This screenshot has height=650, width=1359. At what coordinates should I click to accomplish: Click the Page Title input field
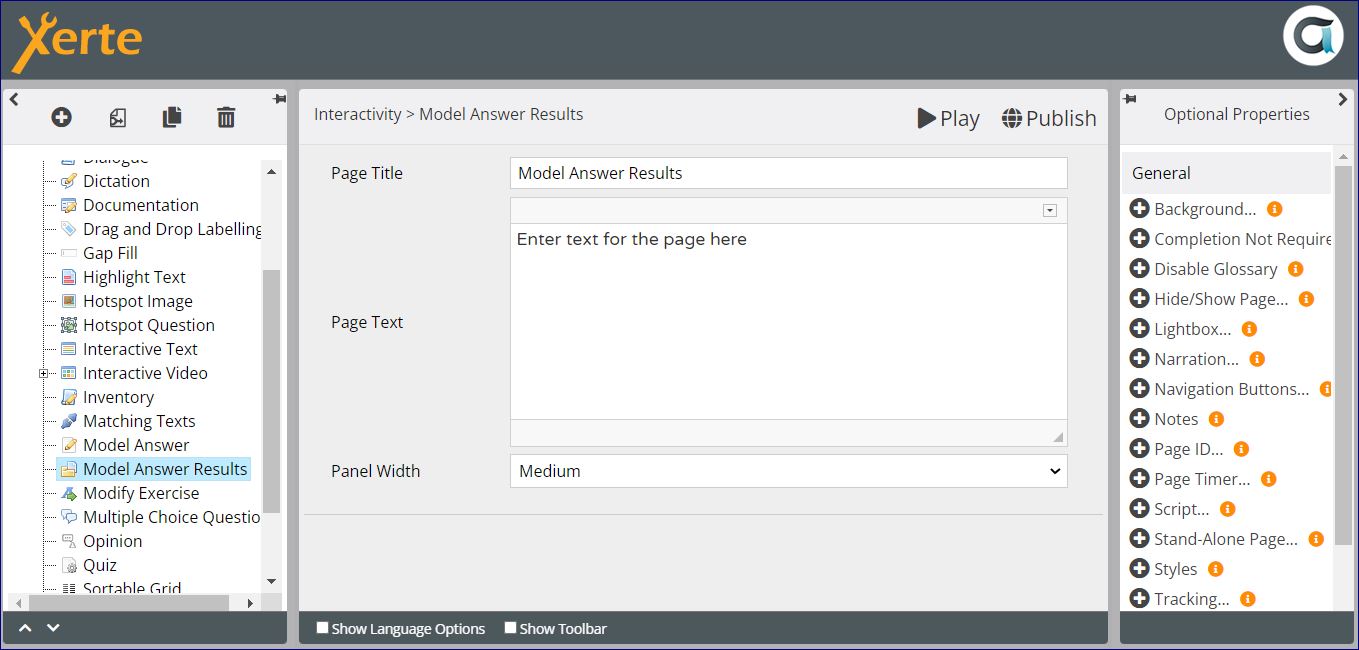tap(788, 173)
